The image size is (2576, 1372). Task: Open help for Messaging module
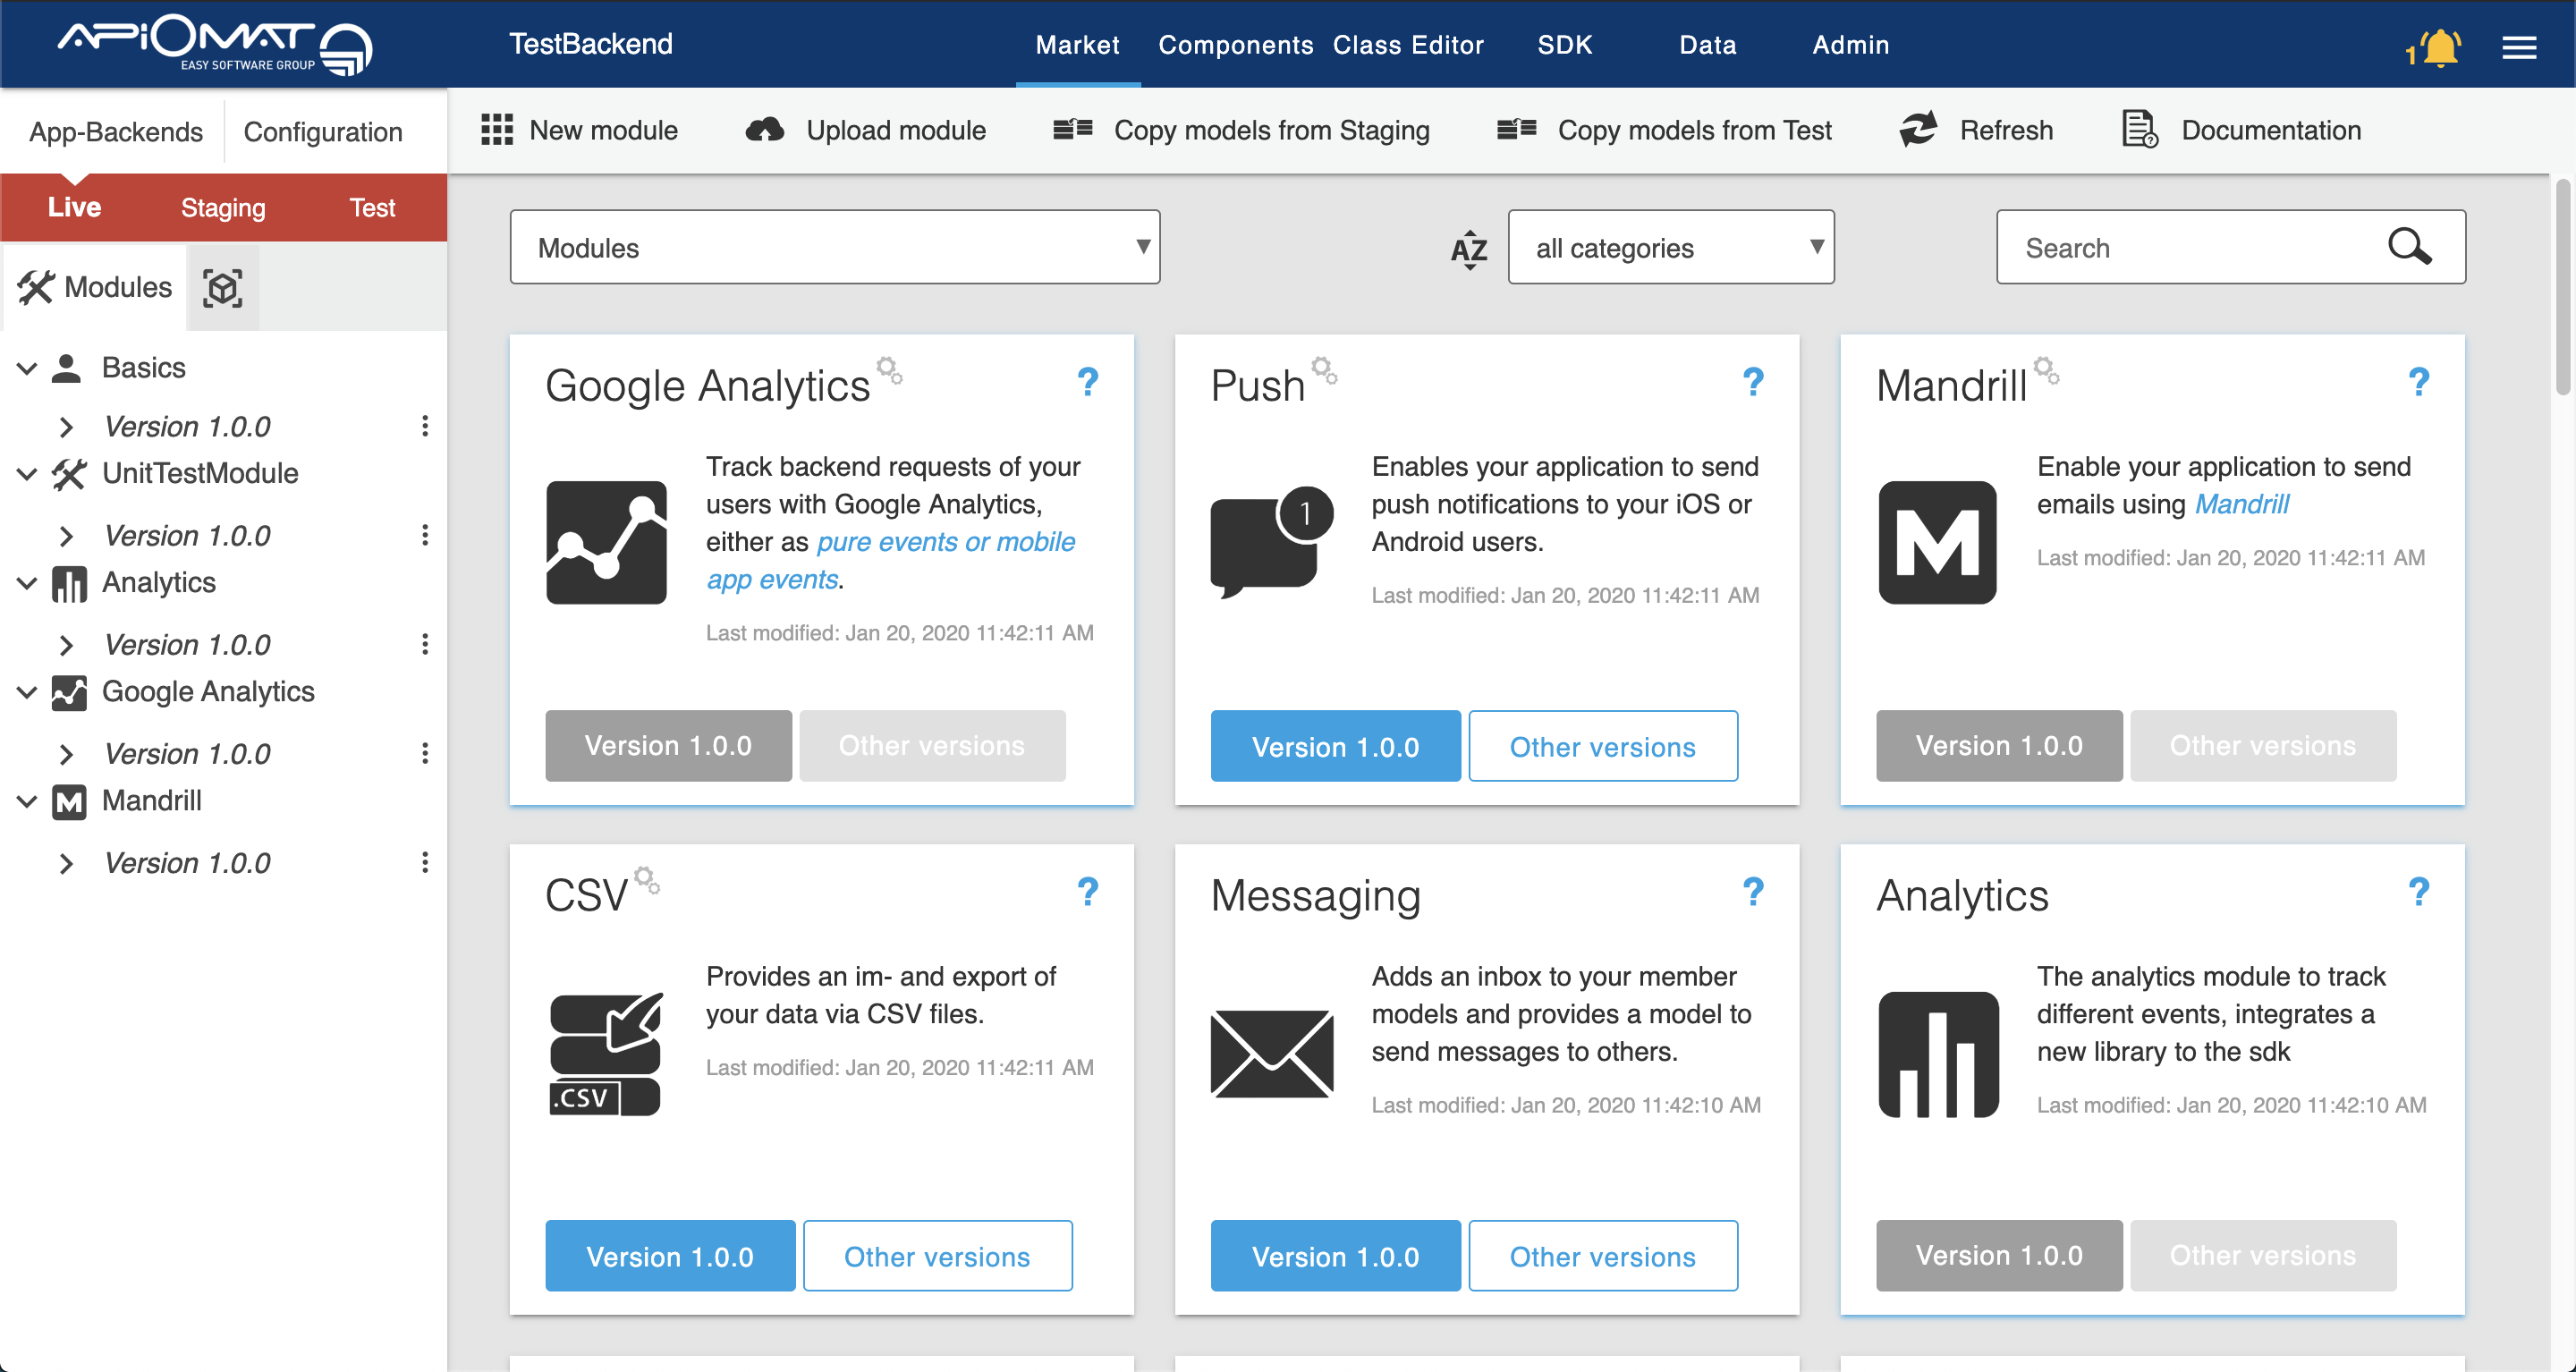[x=1753, y=891]
